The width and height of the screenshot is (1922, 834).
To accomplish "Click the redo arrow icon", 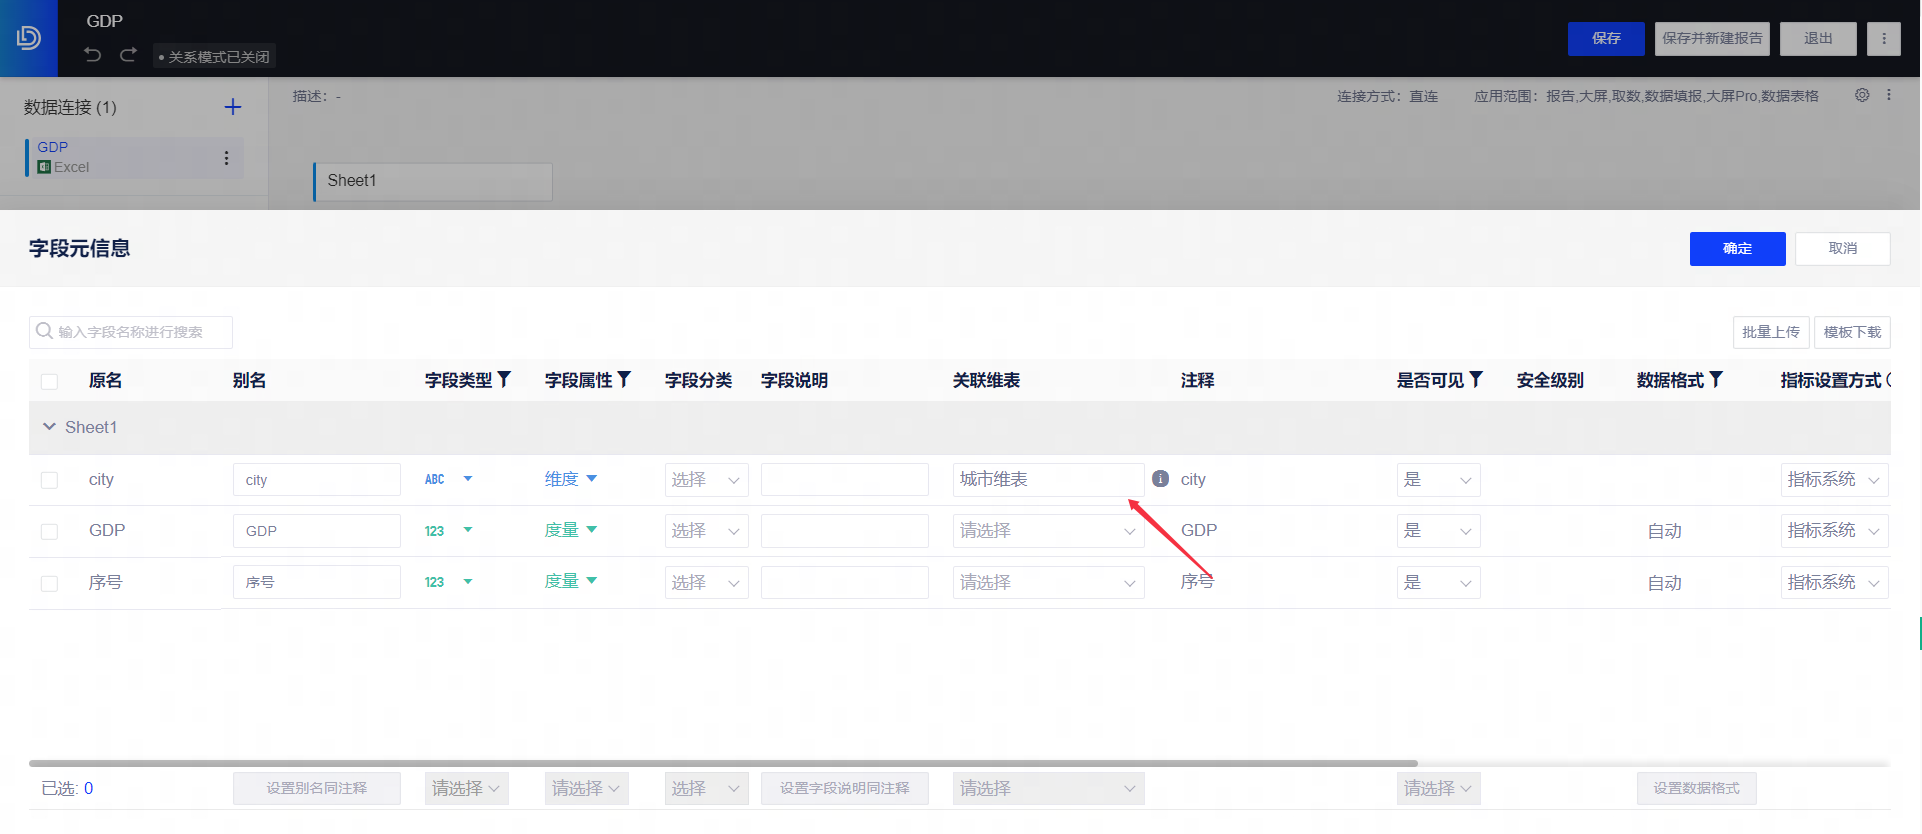I will (128, 55).
